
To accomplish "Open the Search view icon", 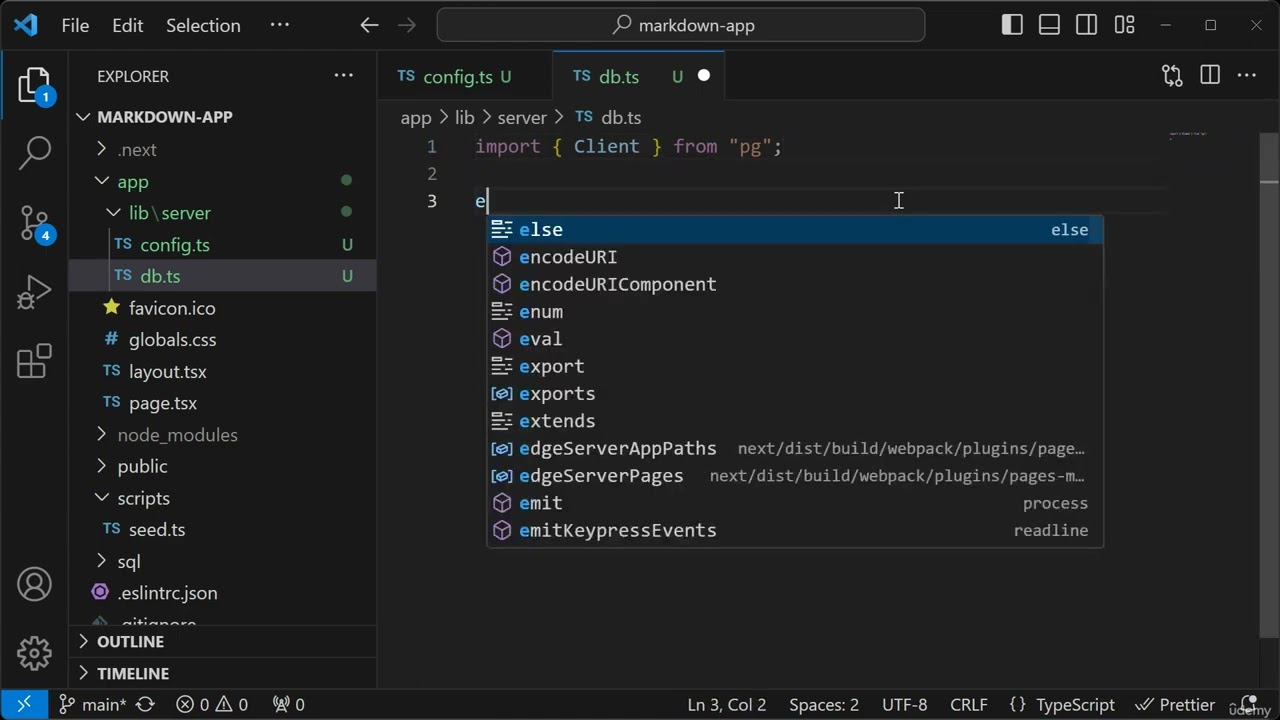I will [34, 152].
